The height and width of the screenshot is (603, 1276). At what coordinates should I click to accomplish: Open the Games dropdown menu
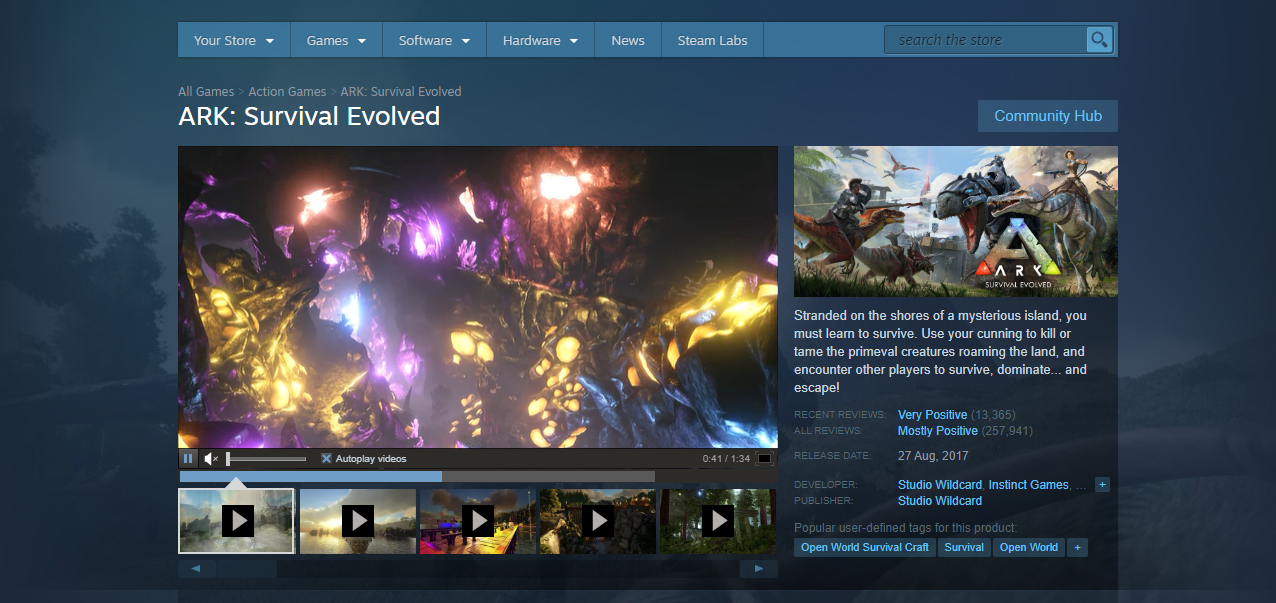click(x=336, y=41)
